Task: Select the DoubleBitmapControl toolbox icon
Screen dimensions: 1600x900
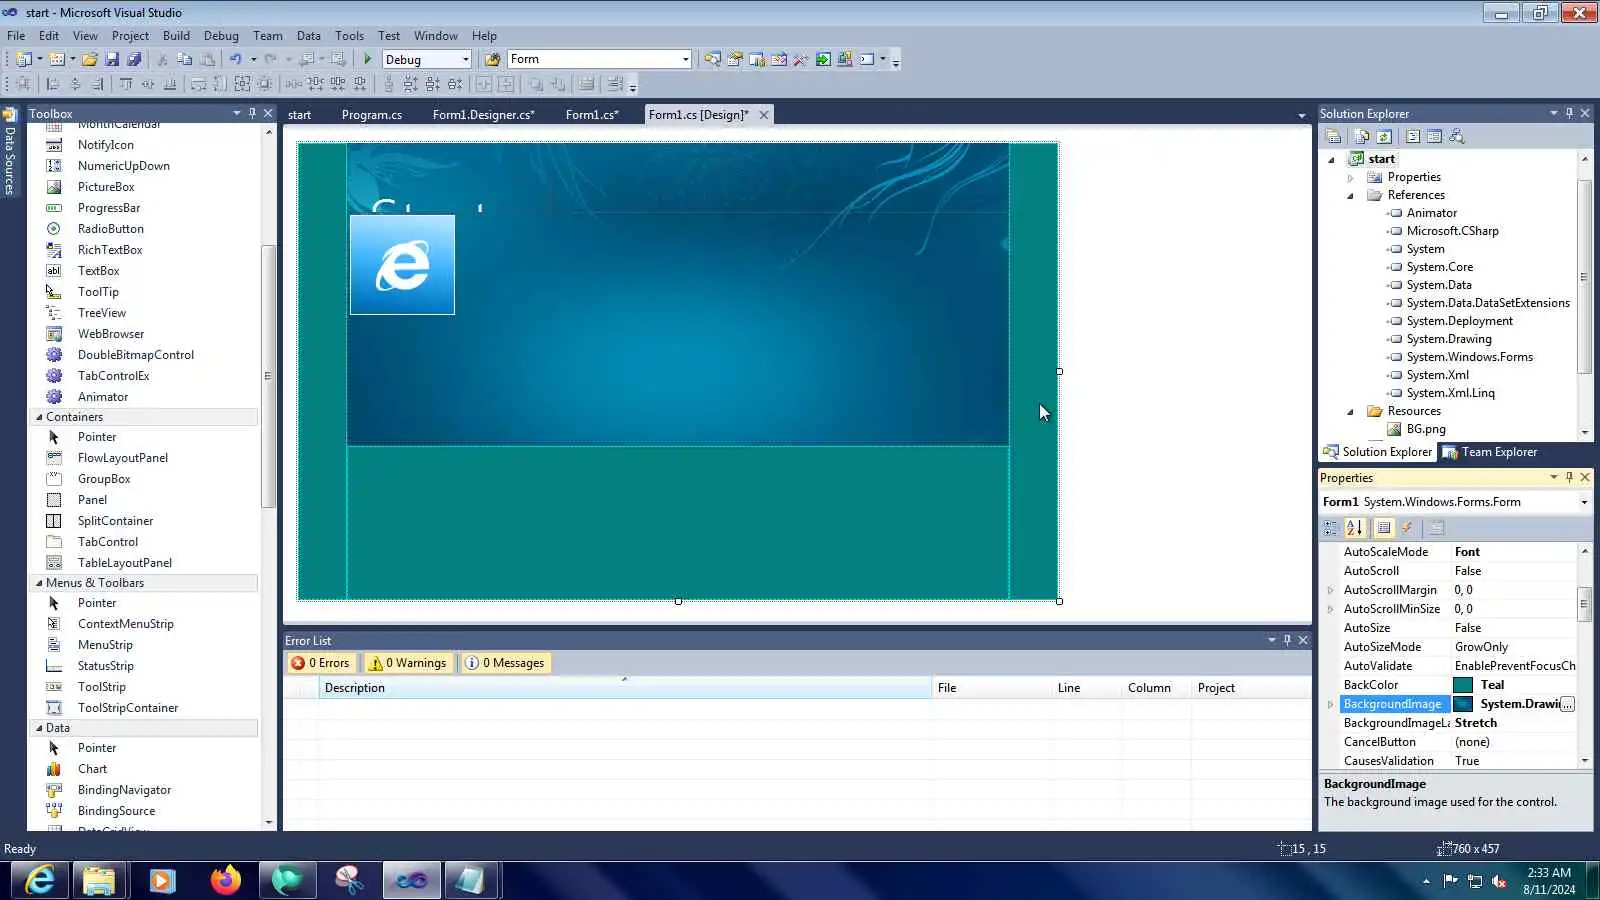Action: (54, 355)
